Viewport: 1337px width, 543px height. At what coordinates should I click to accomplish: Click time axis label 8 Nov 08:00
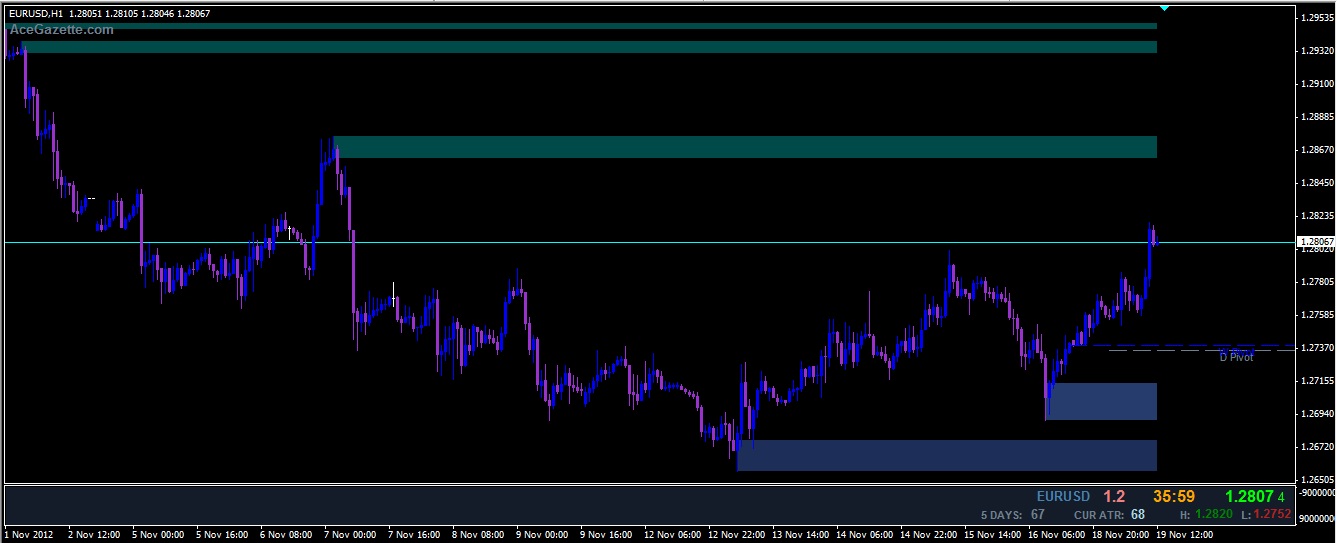[478, 535]
